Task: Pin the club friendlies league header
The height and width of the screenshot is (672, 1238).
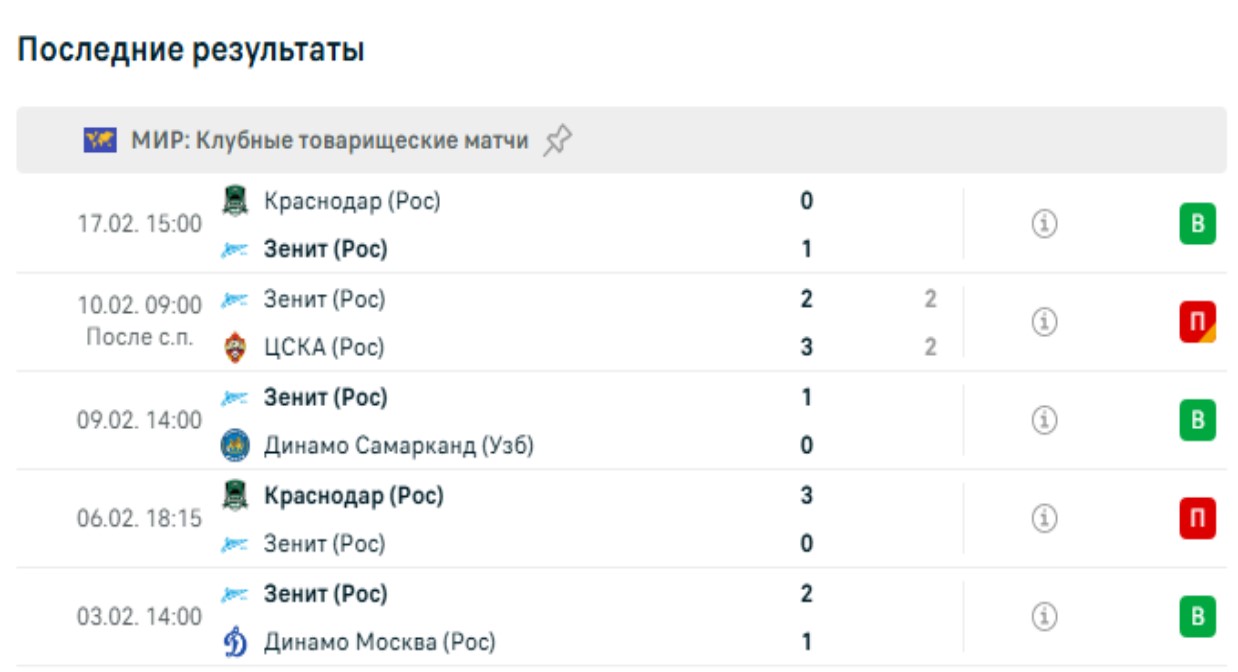Action: point(557,141)
